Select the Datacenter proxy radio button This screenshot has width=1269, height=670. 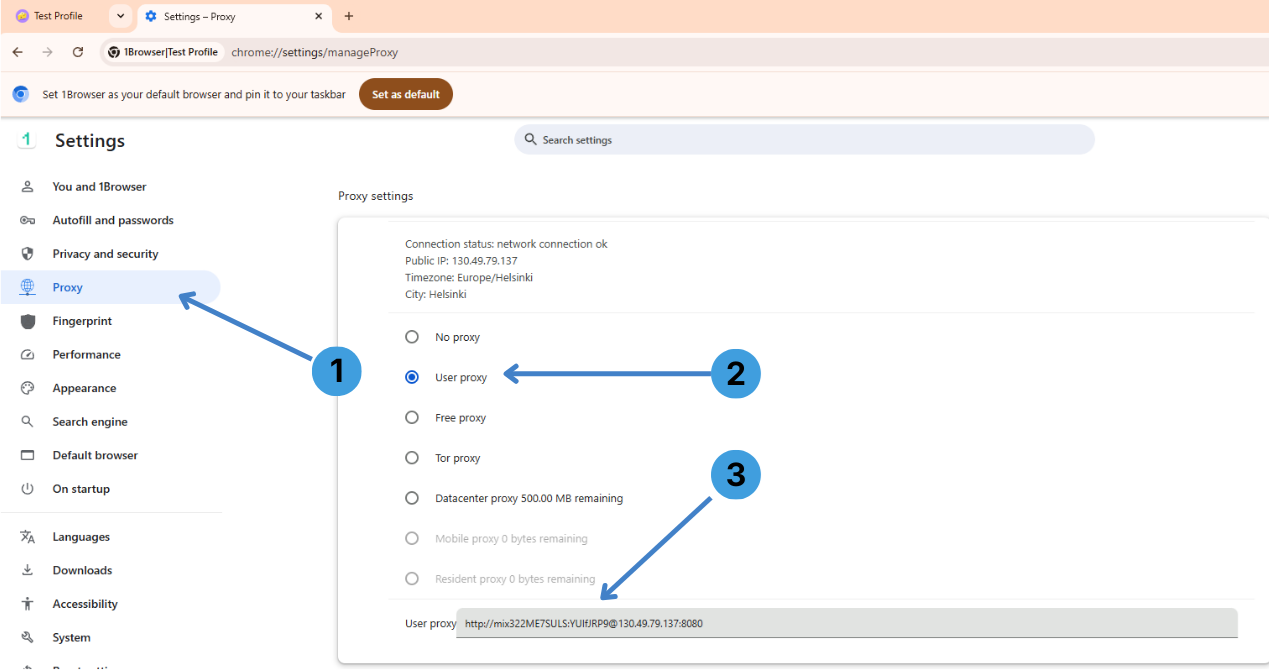click(x=412, y=498)
